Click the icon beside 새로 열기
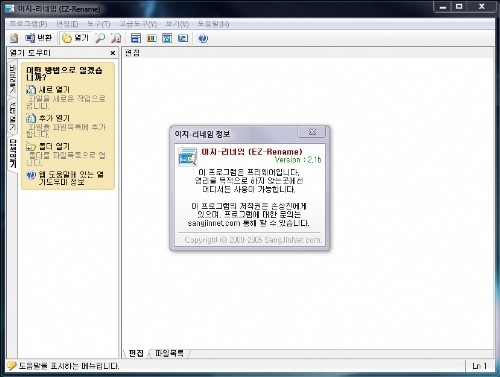 pyautogui.click(x=31, y=89)
